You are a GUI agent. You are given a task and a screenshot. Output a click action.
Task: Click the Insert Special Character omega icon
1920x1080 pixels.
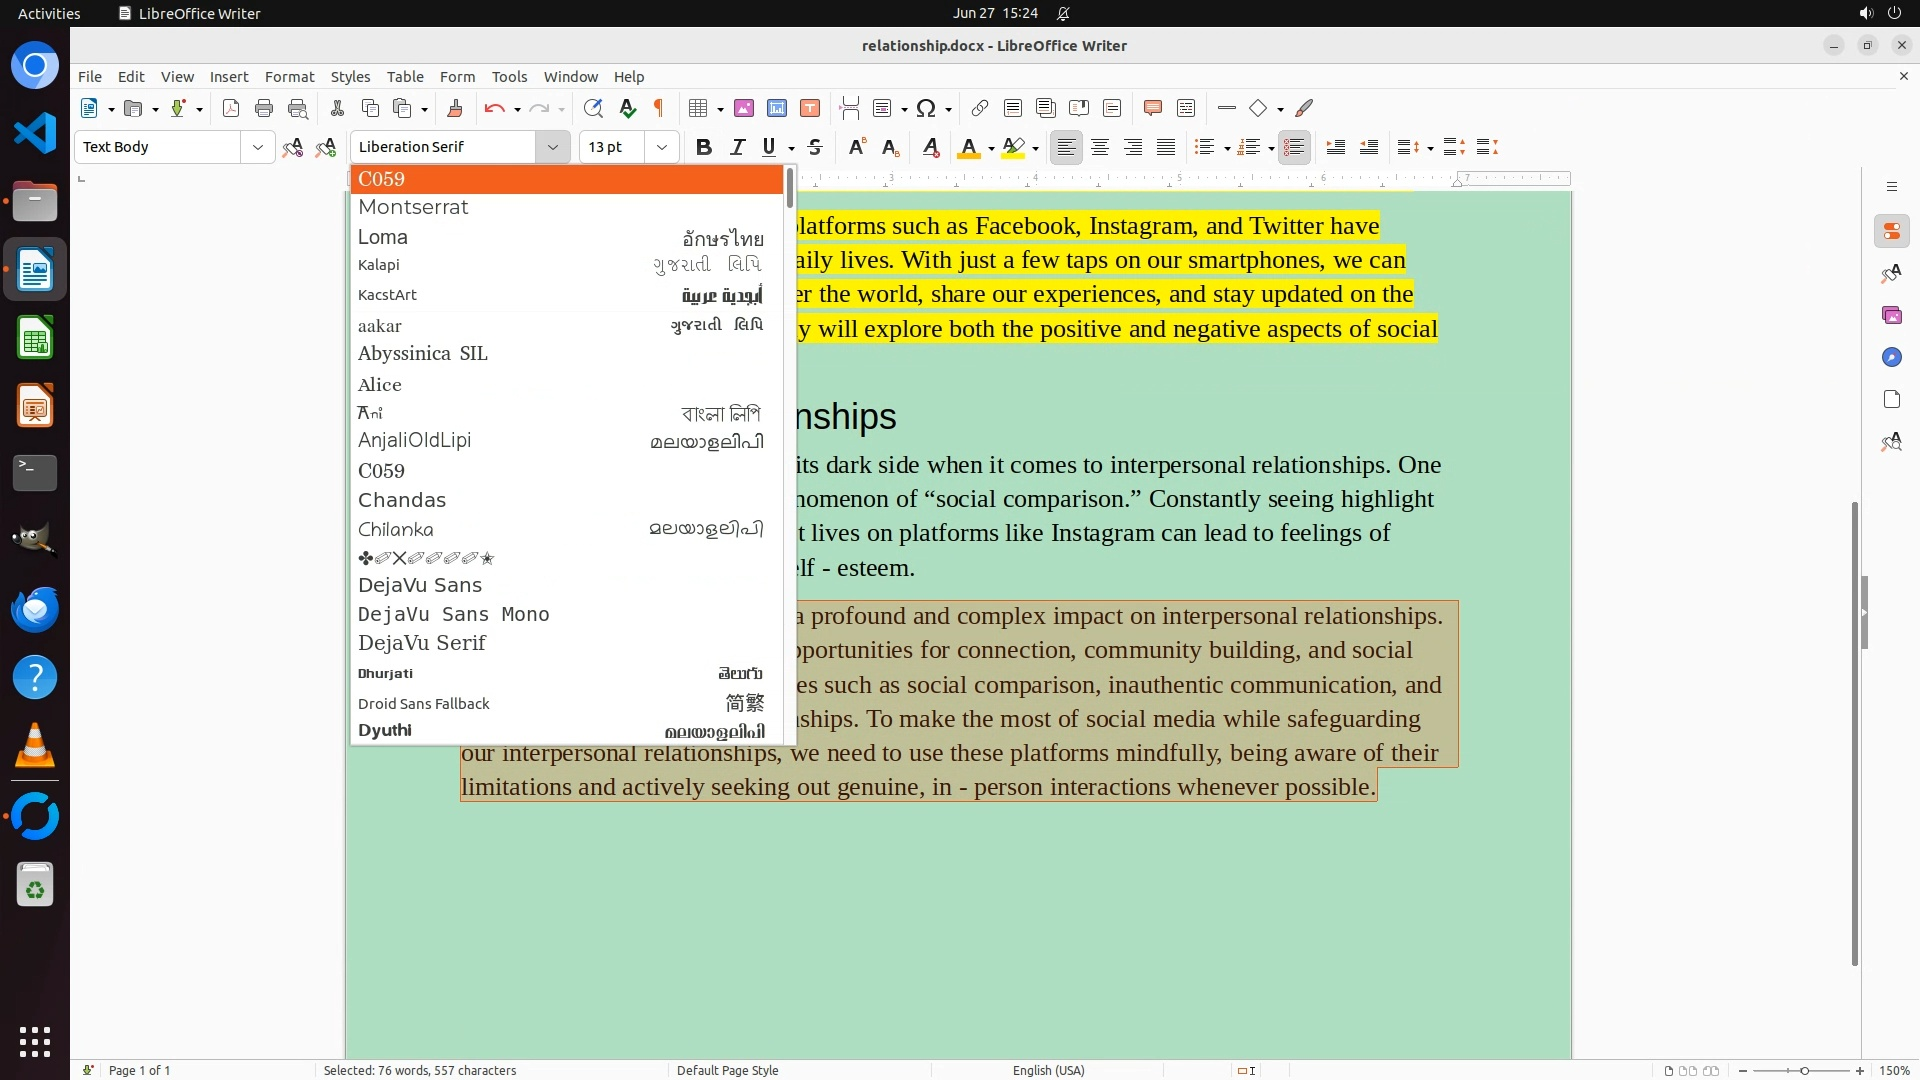tap(926, 108)
